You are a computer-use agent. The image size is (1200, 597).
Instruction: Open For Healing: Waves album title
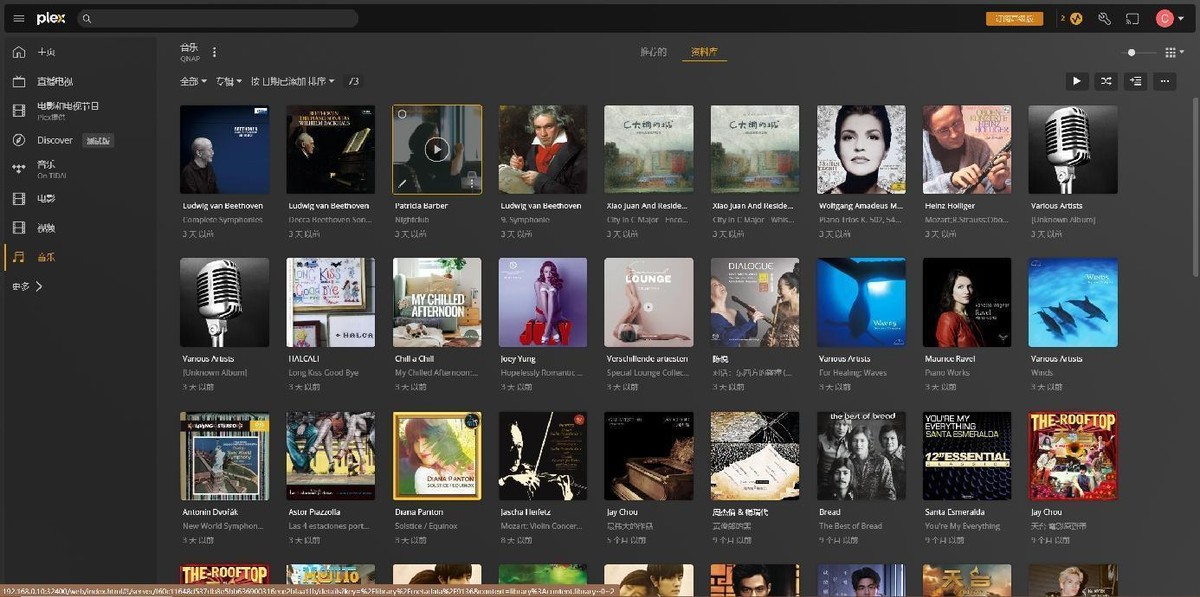coord(852,372)
